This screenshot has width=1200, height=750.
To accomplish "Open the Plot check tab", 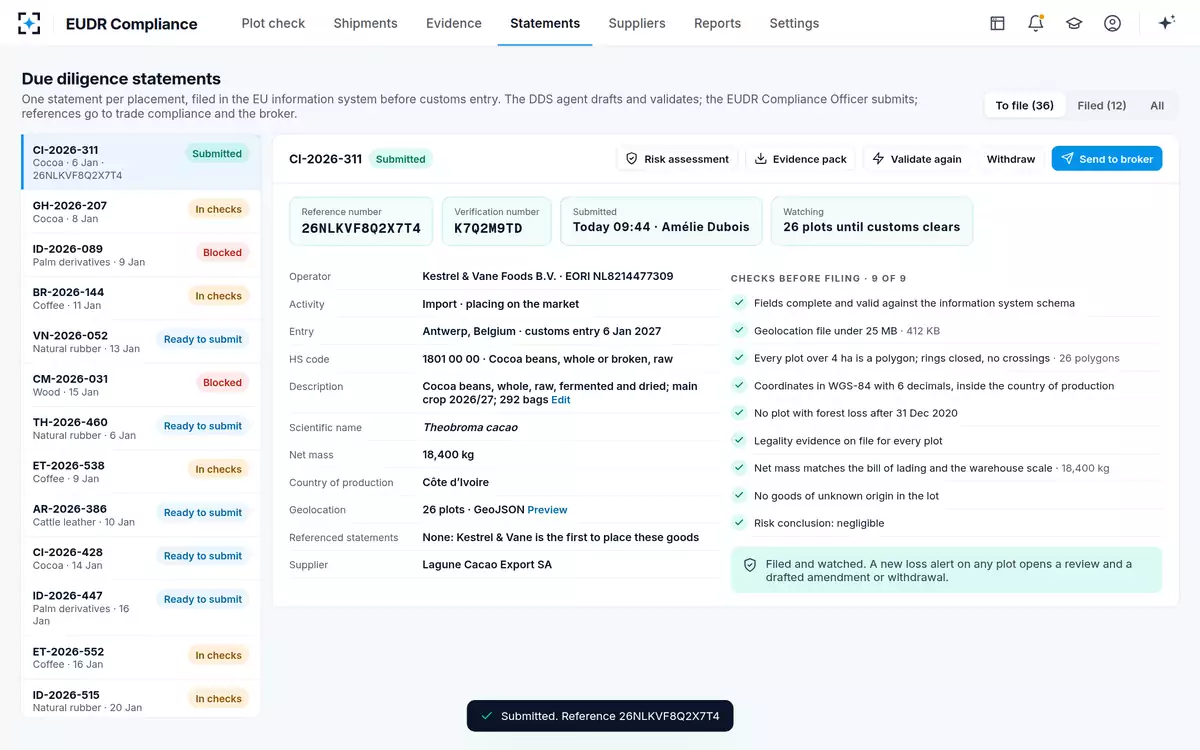I will (273, 23).
